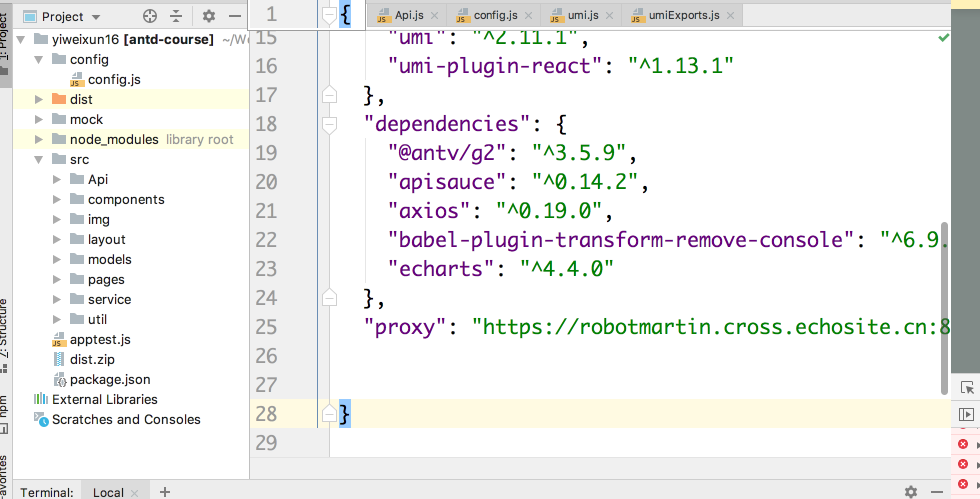Image resolution: width=980 pixels, height=499 pixels.
Task: Fold the root object at line 1
Action: (x=329, y=15)
